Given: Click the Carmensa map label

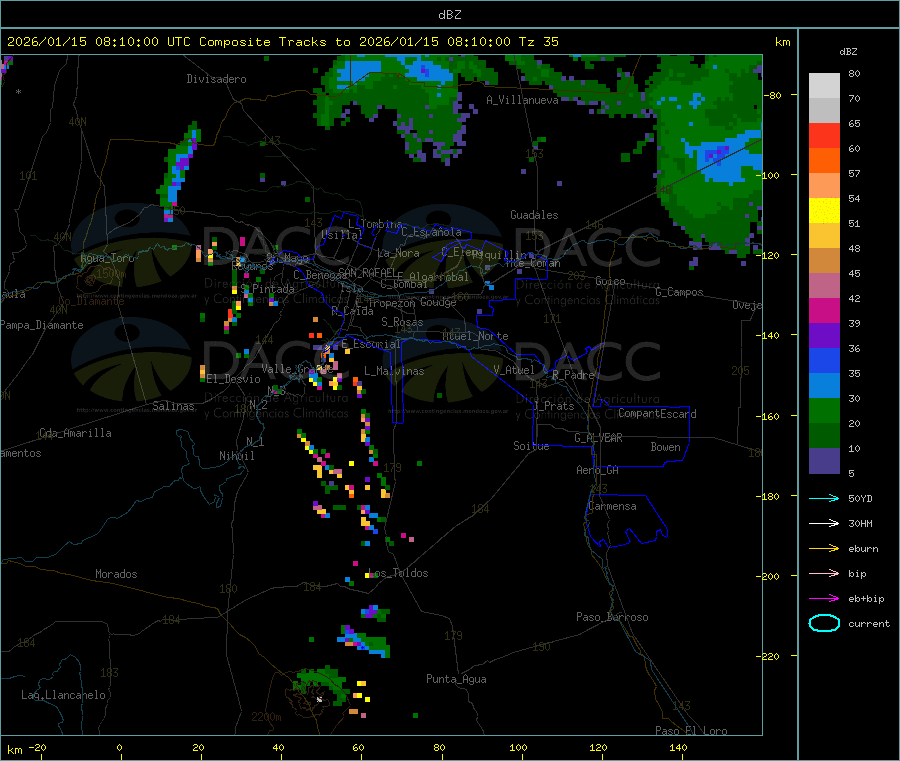Looking at the screenshot, I should tap(612, 506).
